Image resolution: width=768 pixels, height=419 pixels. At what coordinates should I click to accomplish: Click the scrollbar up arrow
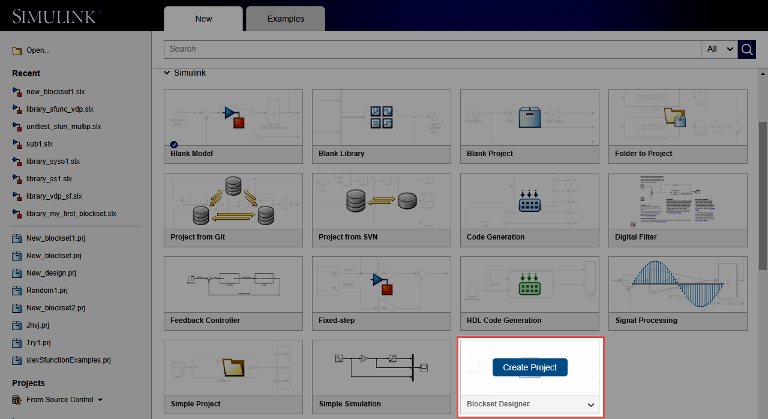pos(763,74)
